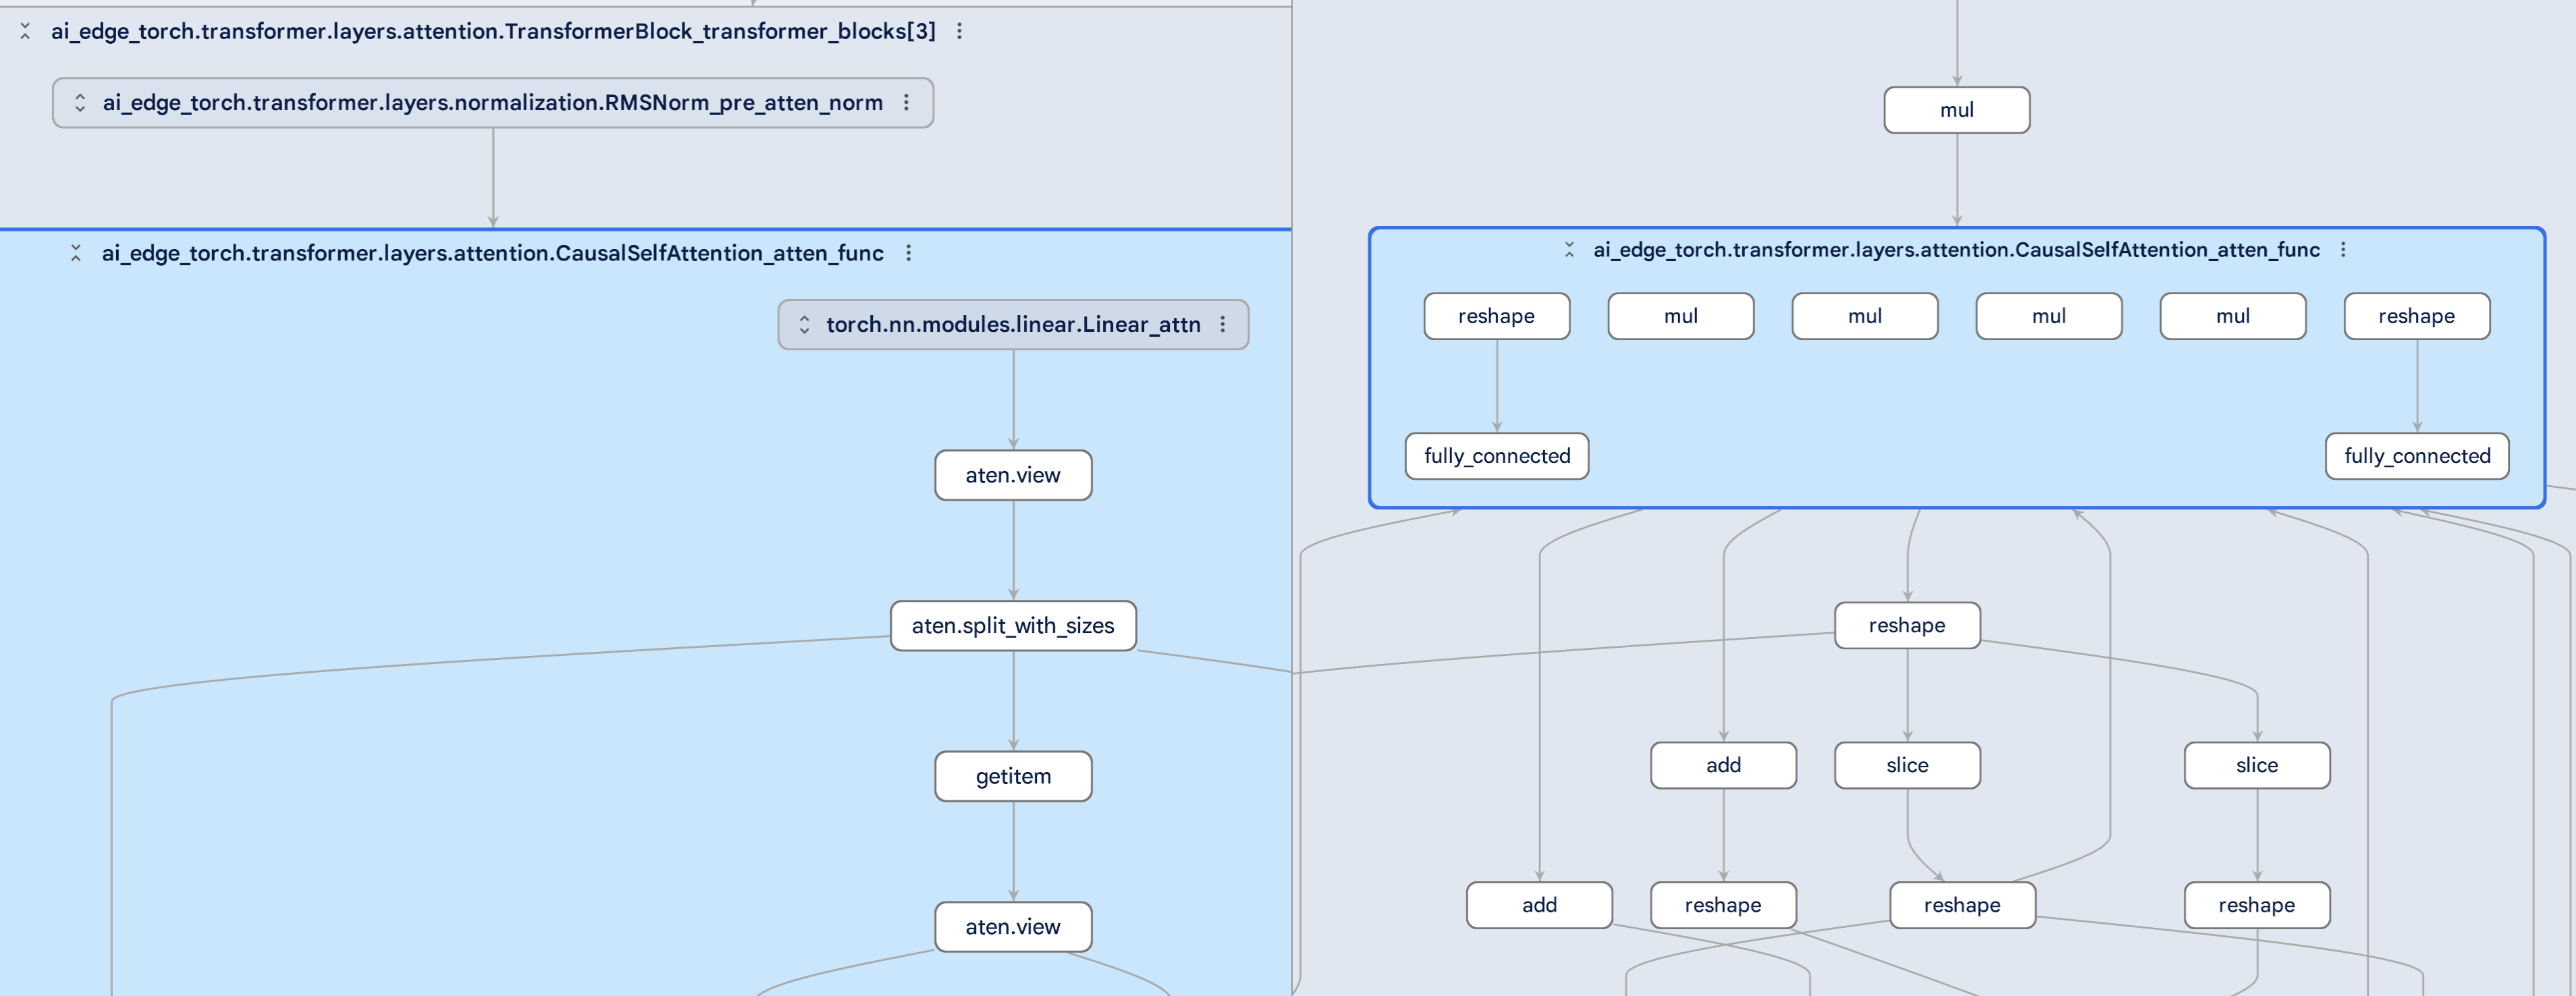Select the left fully_connected node
The image size is (2576, 996).
pyautogui.click(x=1496, y=456)
